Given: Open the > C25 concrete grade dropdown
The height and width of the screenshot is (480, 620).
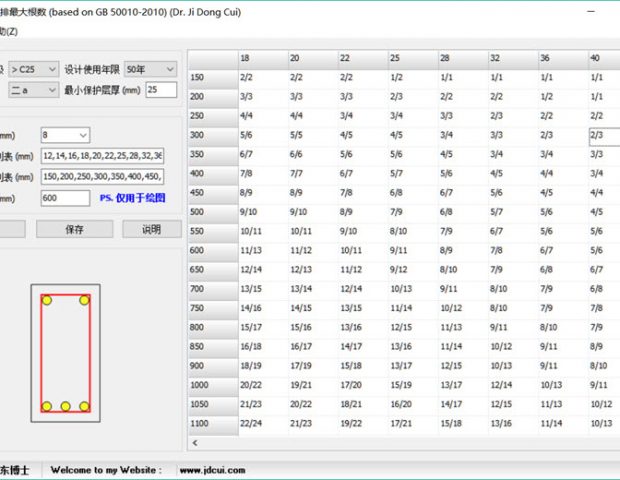Looking at the screenshot, I should (48, 69).
